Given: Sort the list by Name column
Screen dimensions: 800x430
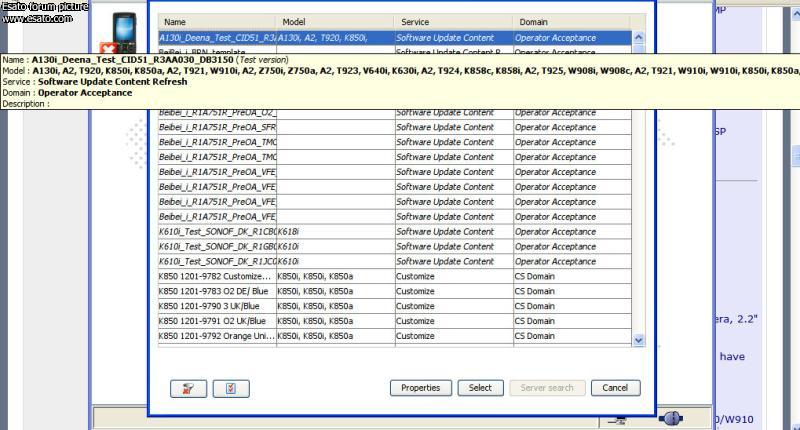Looking at the screenshot, I should click(x=217, y=21).
